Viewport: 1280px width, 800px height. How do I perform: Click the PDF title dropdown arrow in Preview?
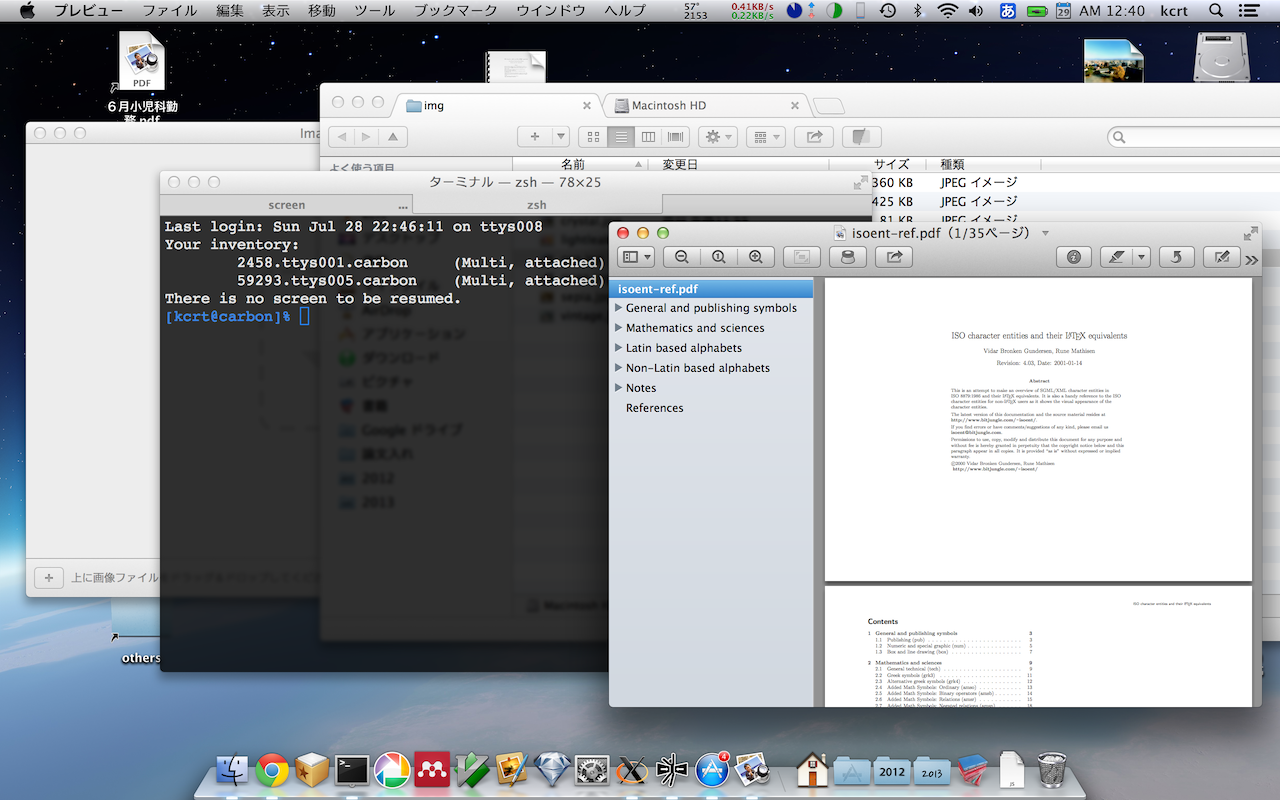(x=1045, y=233)
